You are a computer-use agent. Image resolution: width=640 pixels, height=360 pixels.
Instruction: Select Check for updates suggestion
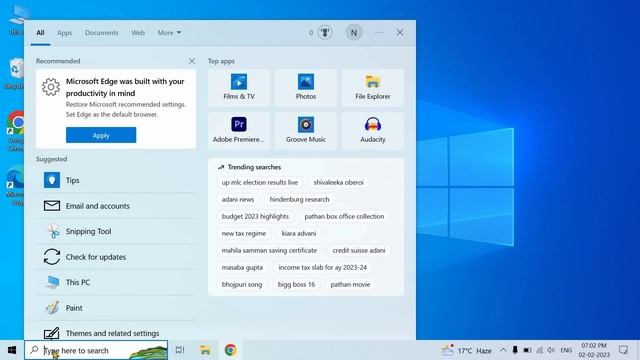tap(116, 257)
